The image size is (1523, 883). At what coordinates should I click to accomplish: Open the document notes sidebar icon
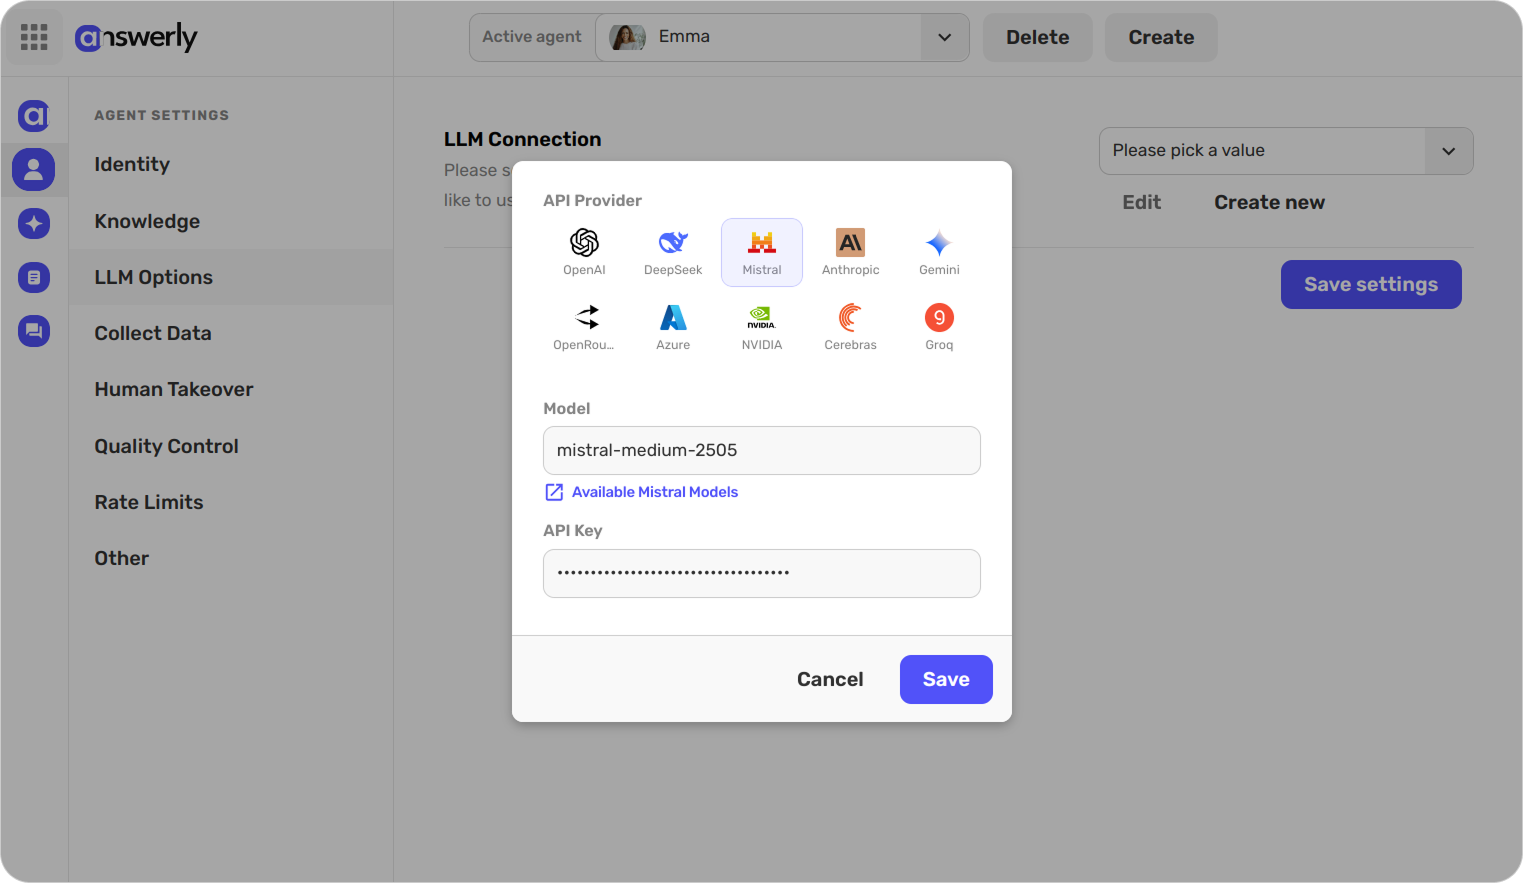click(34, 277)
